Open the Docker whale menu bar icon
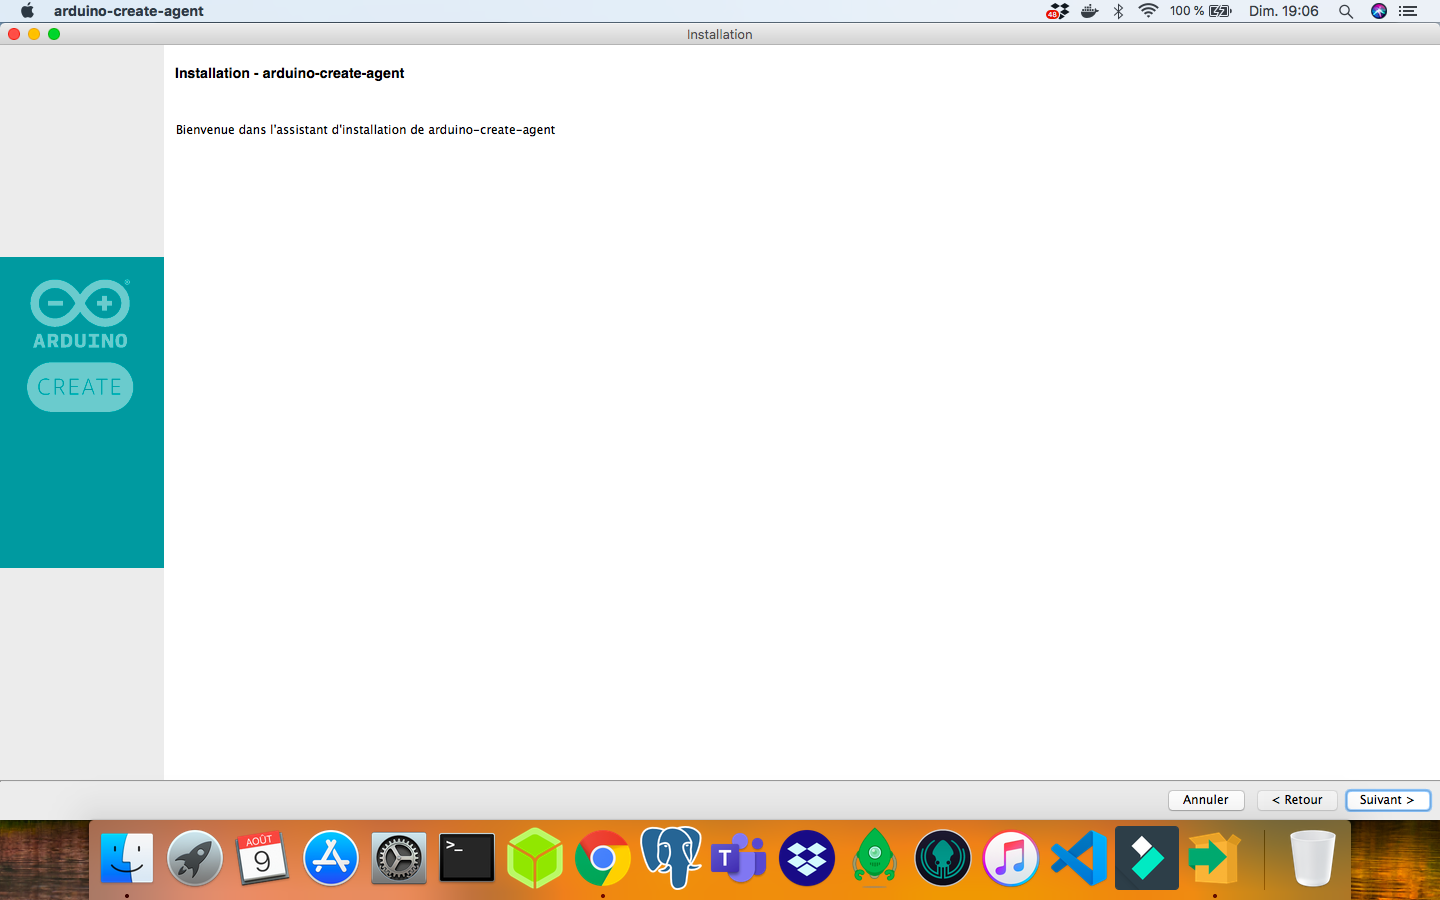The width and height of the screenshot is (1440, 900). click(1090, 11)
